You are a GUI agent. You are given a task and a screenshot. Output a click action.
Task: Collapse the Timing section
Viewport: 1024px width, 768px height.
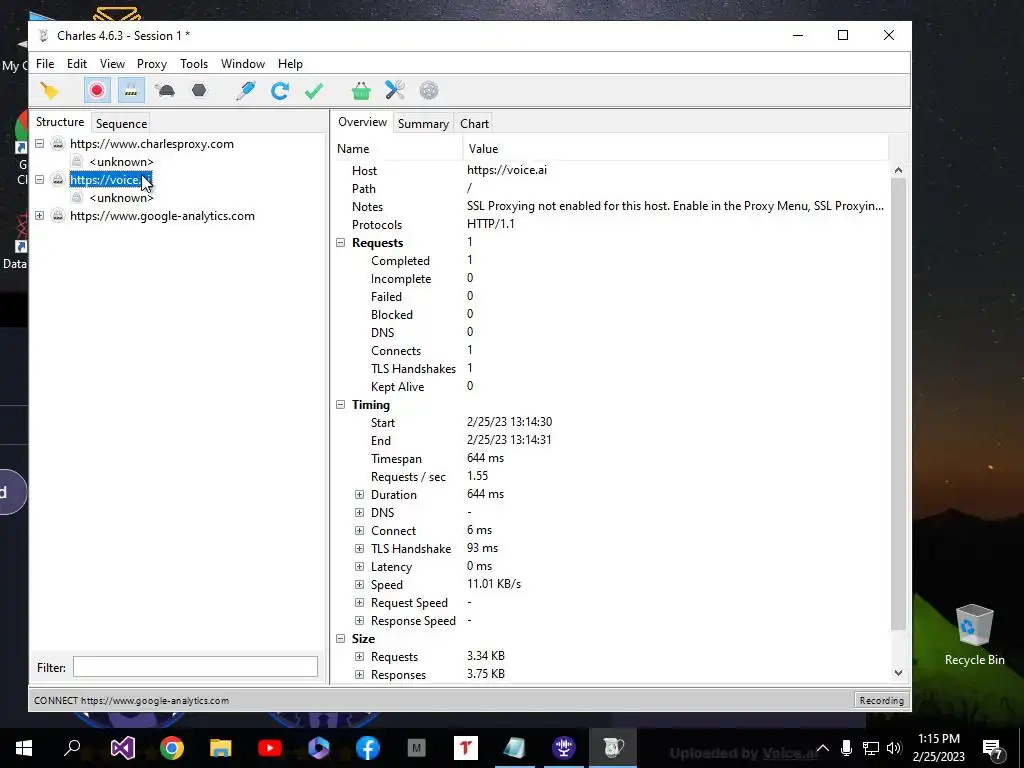[340, 404]
